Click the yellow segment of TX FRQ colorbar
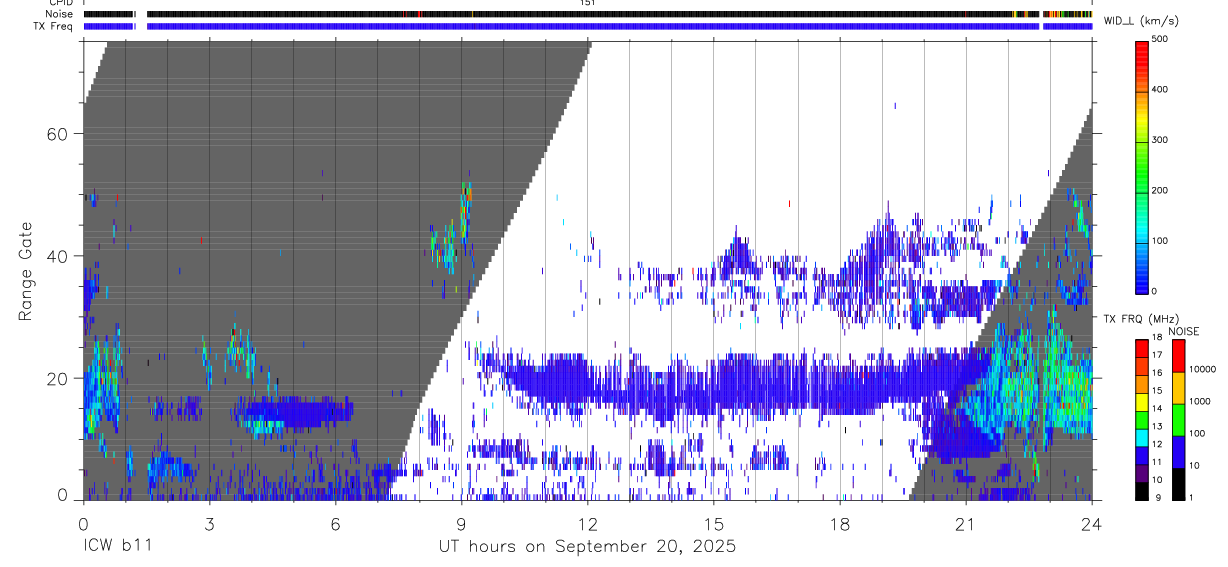The height and width of the screenshot is (567, 1228). (x=1142, y=402)
